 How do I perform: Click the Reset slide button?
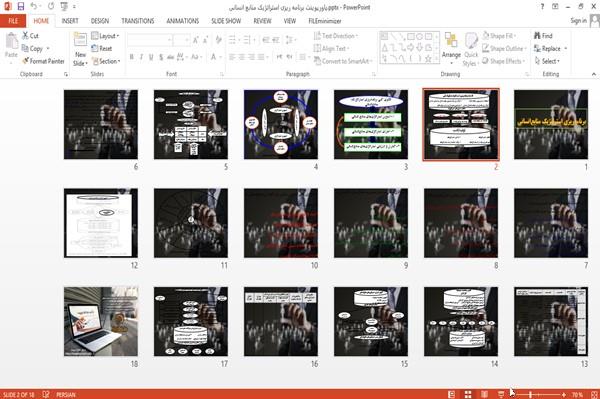(102, 49)
